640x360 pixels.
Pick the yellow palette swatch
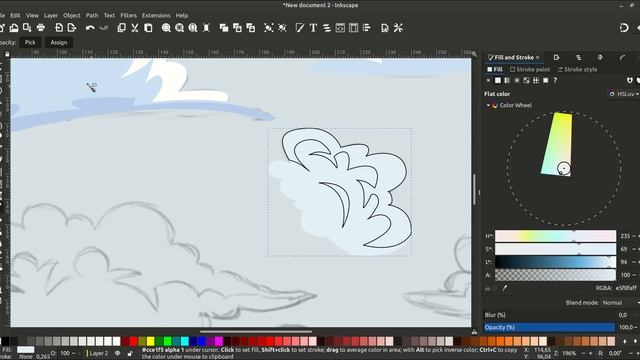point(151,341)
